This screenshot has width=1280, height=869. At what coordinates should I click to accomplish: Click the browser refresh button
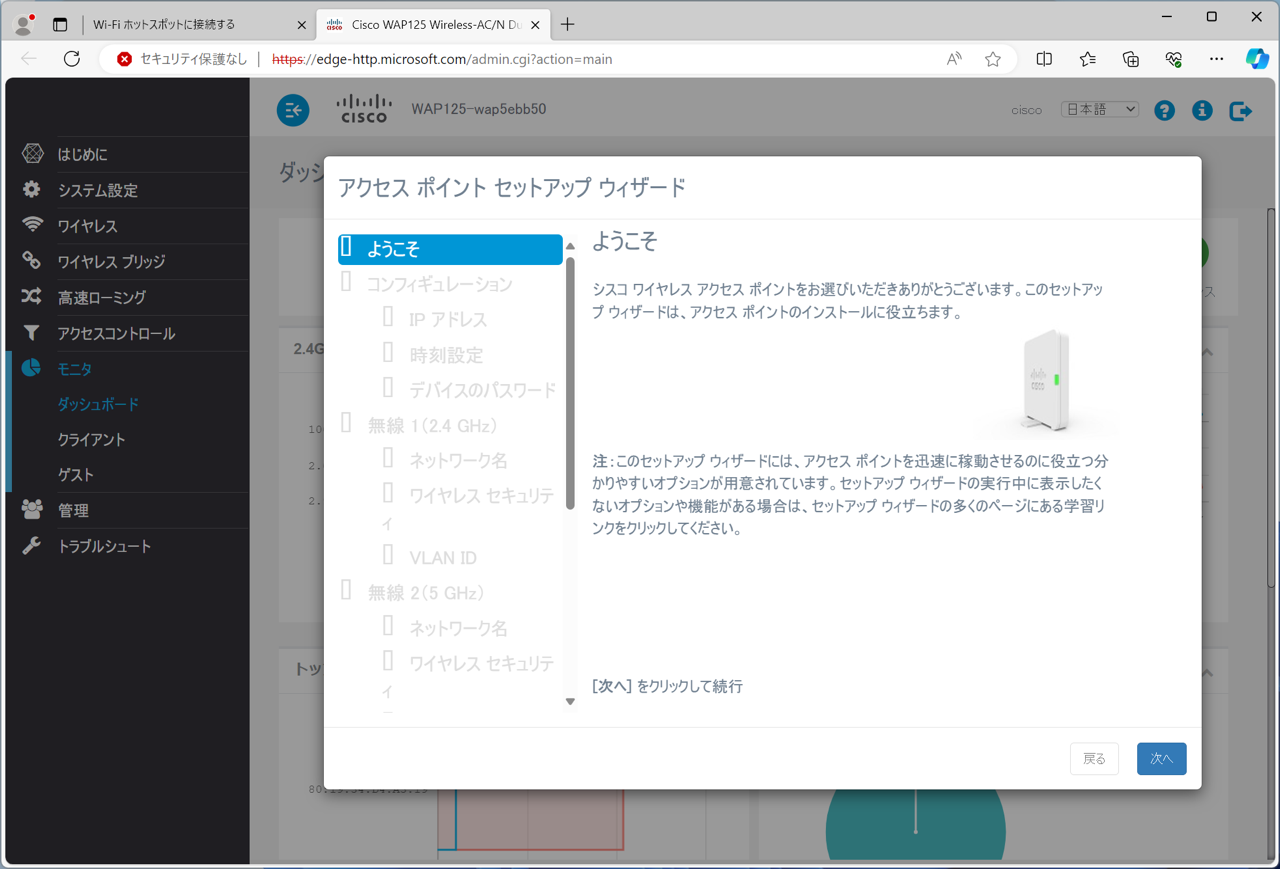(x=72, y=59)
